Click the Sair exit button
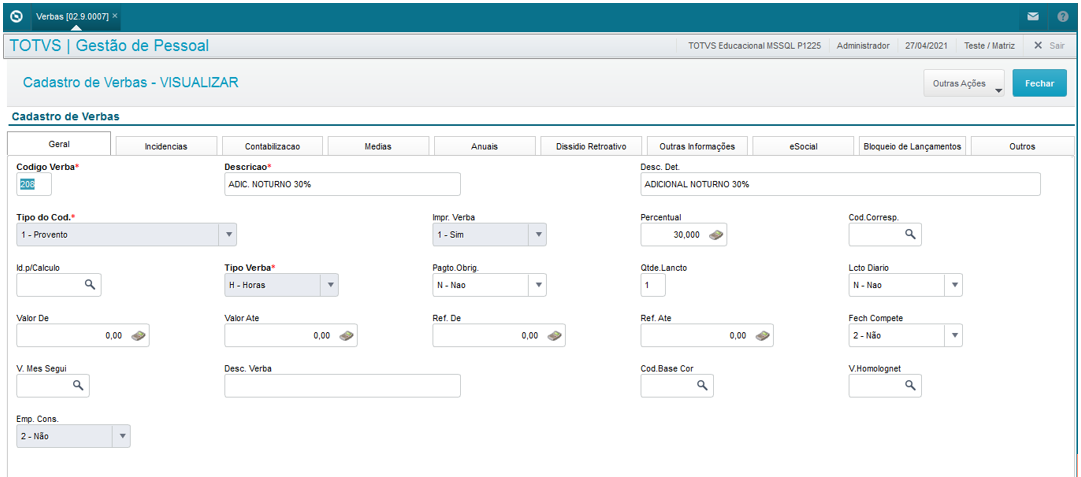The width and height of the screenshot is (1081, 477). [x=1049, y=45]
